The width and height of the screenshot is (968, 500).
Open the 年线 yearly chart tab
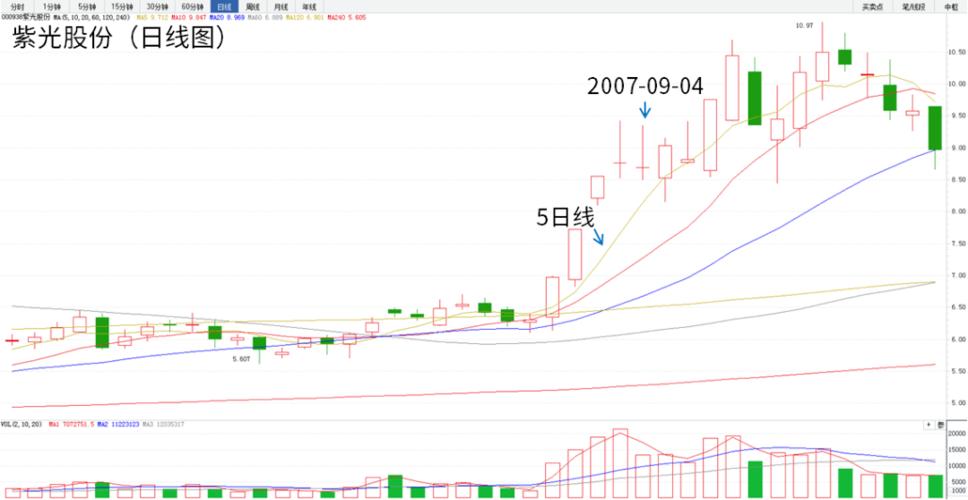pyautogui.click(x=309, y=6)
